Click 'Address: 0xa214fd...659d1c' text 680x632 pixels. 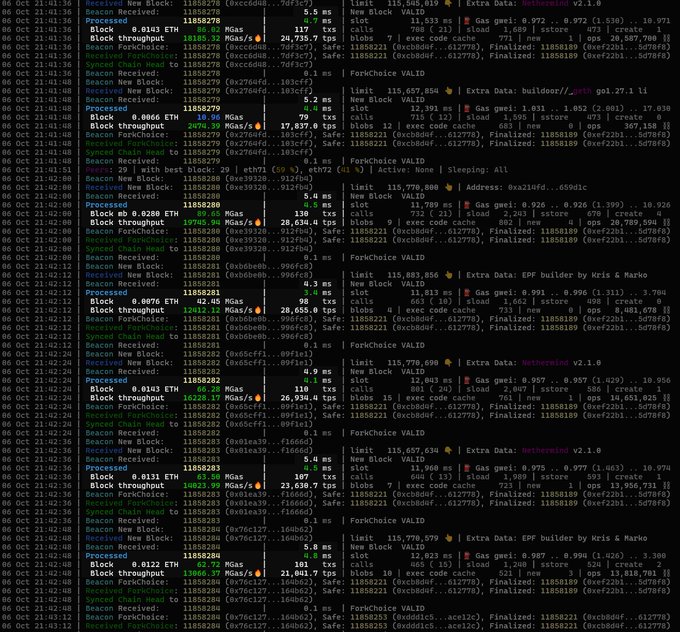[x=526, y=187]
